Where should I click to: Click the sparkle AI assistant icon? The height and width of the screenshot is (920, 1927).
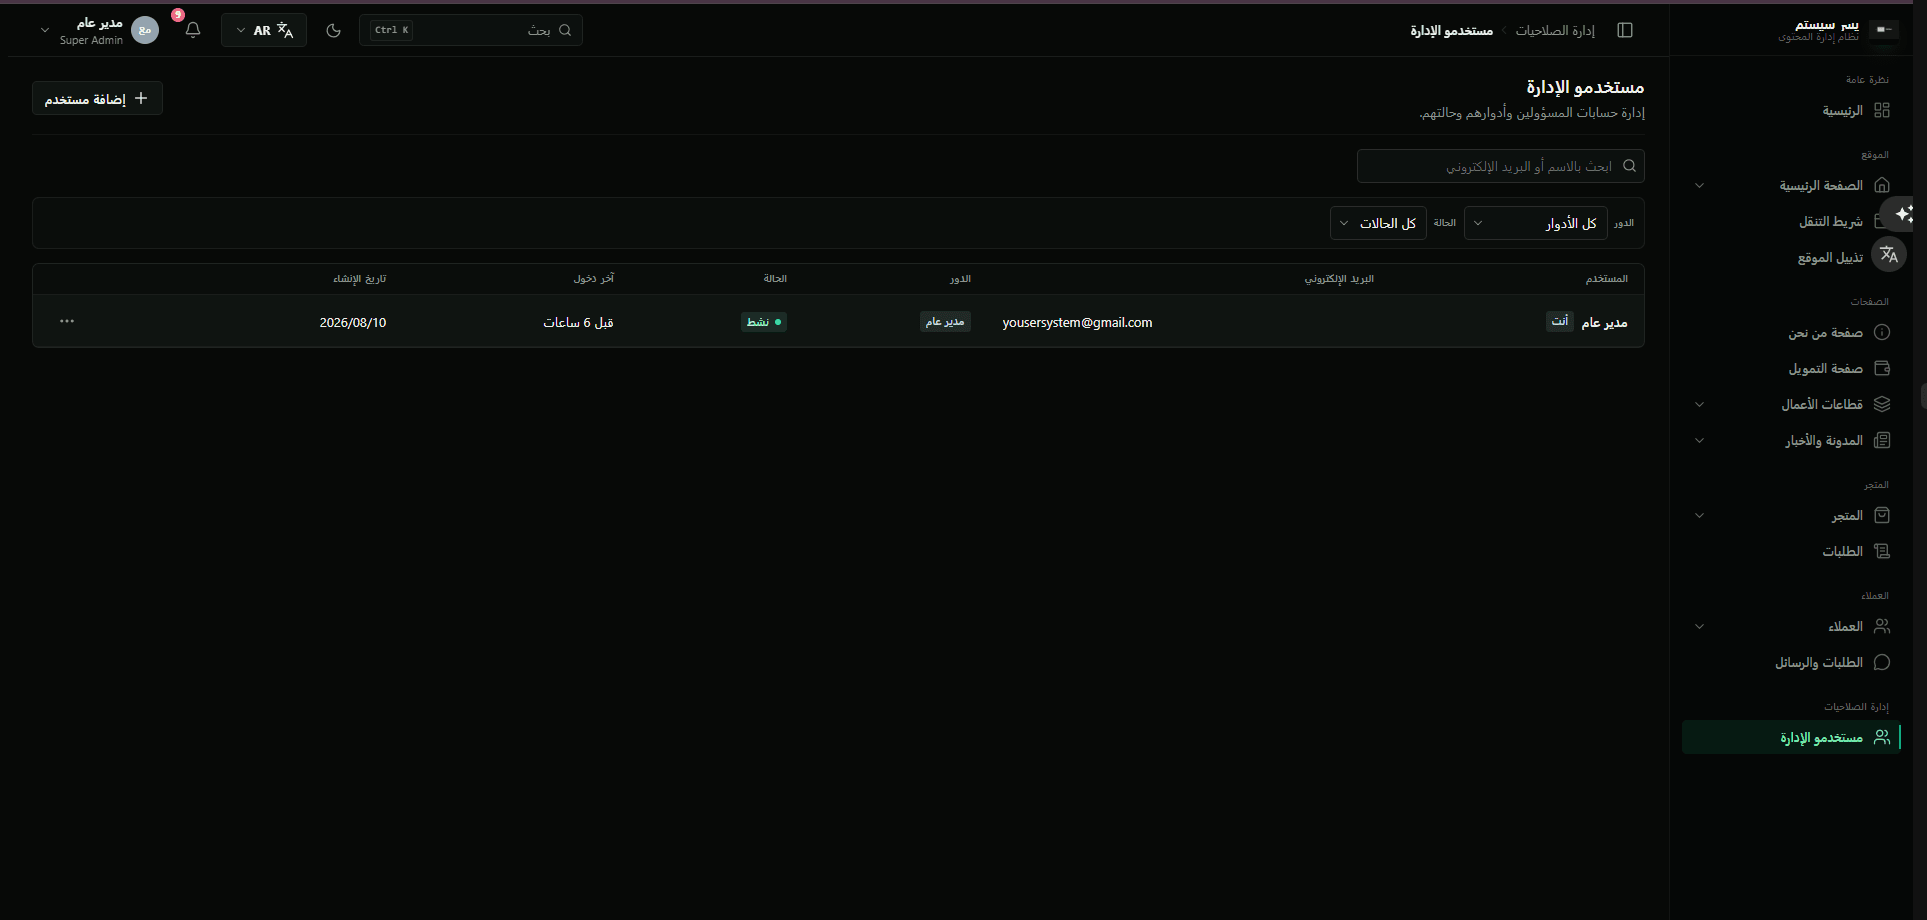tap(1904, 214)
